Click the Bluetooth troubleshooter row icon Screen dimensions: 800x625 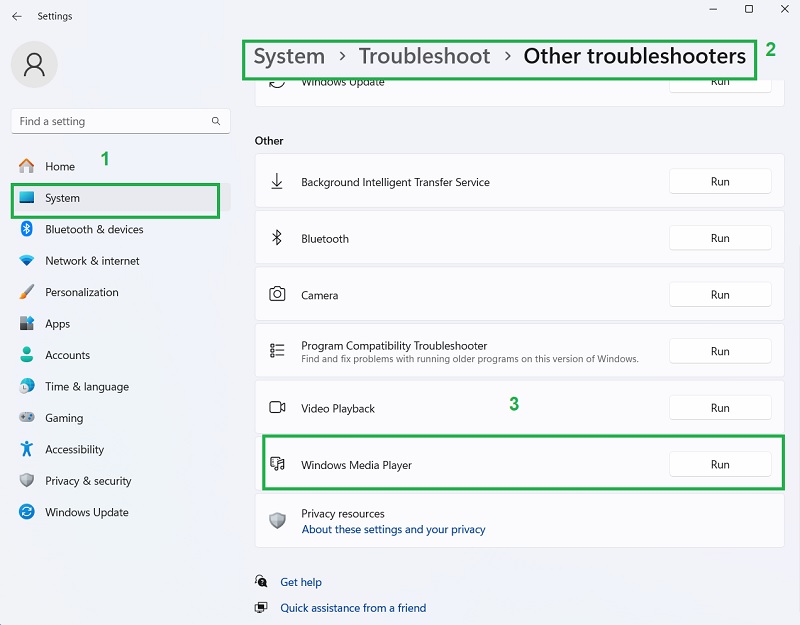[x=277, y=237]
